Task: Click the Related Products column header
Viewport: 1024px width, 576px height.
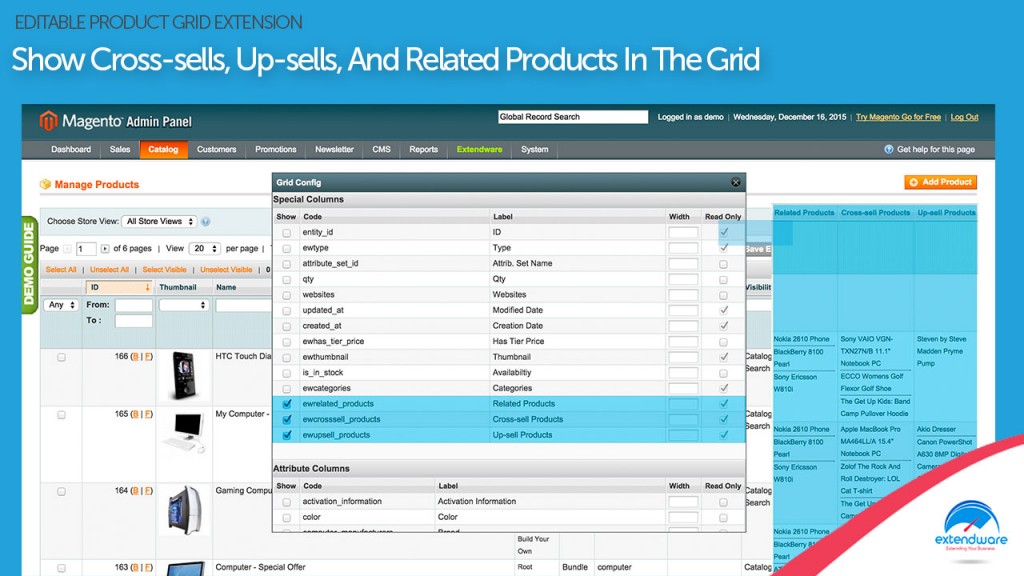Action: pyautogui.click(x=804, y=213)
